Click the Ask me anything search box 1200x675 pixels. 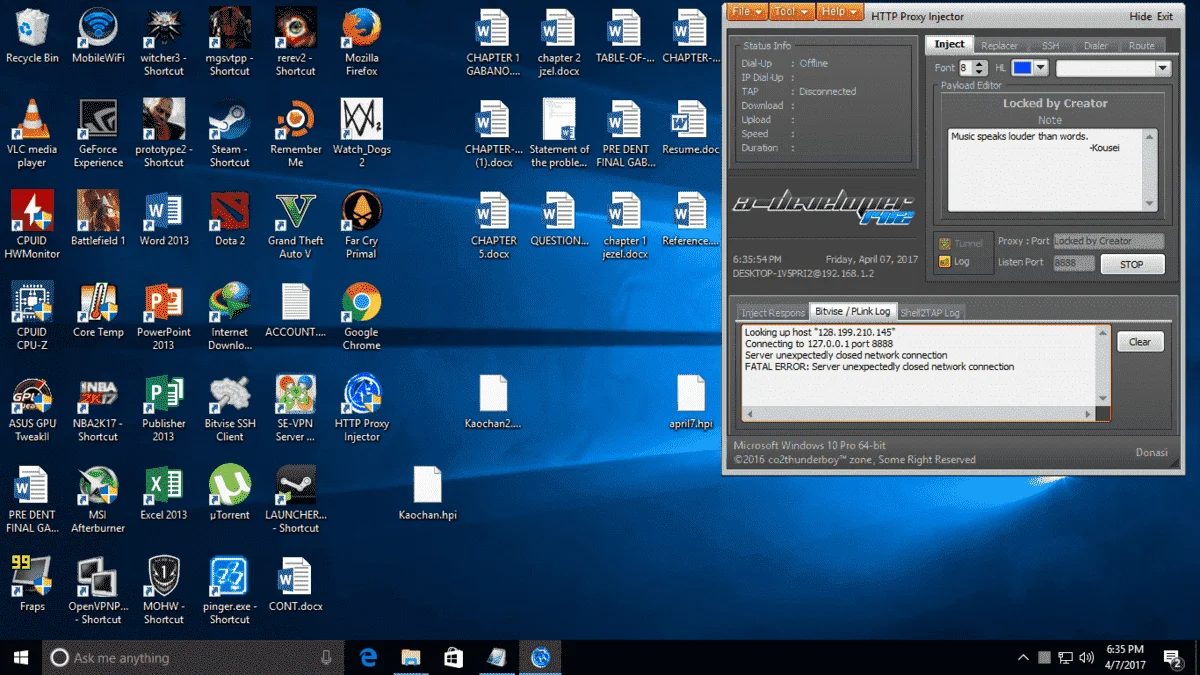(192, 657)
